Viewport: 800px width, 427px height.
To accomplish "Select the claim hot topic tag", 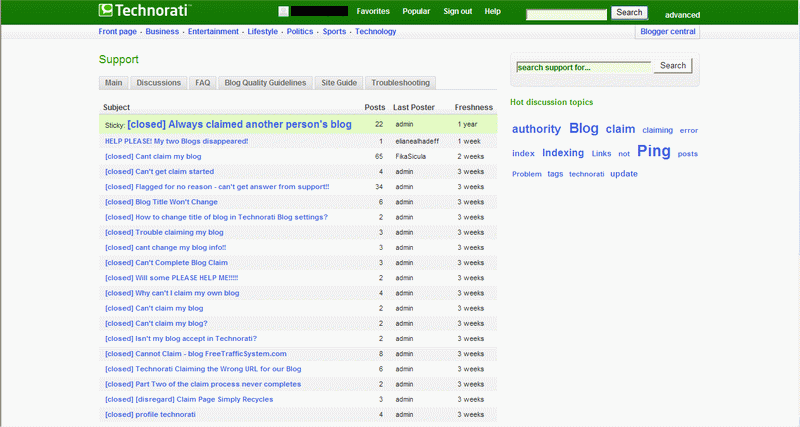I will click(620, 129).
